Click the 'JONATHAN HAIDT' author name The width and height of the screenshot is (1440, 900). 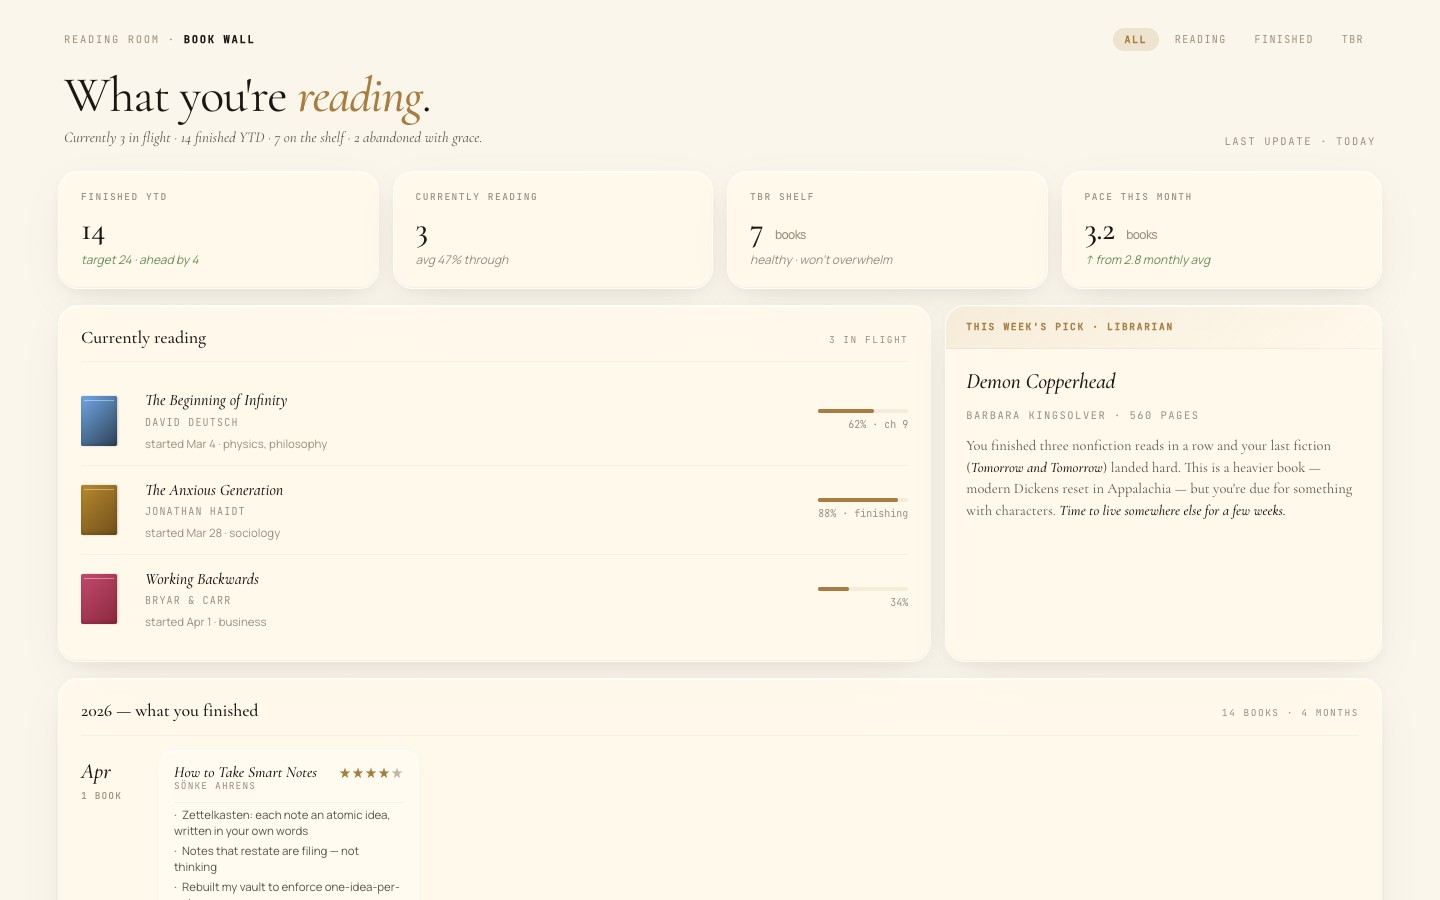pos(195,512)
